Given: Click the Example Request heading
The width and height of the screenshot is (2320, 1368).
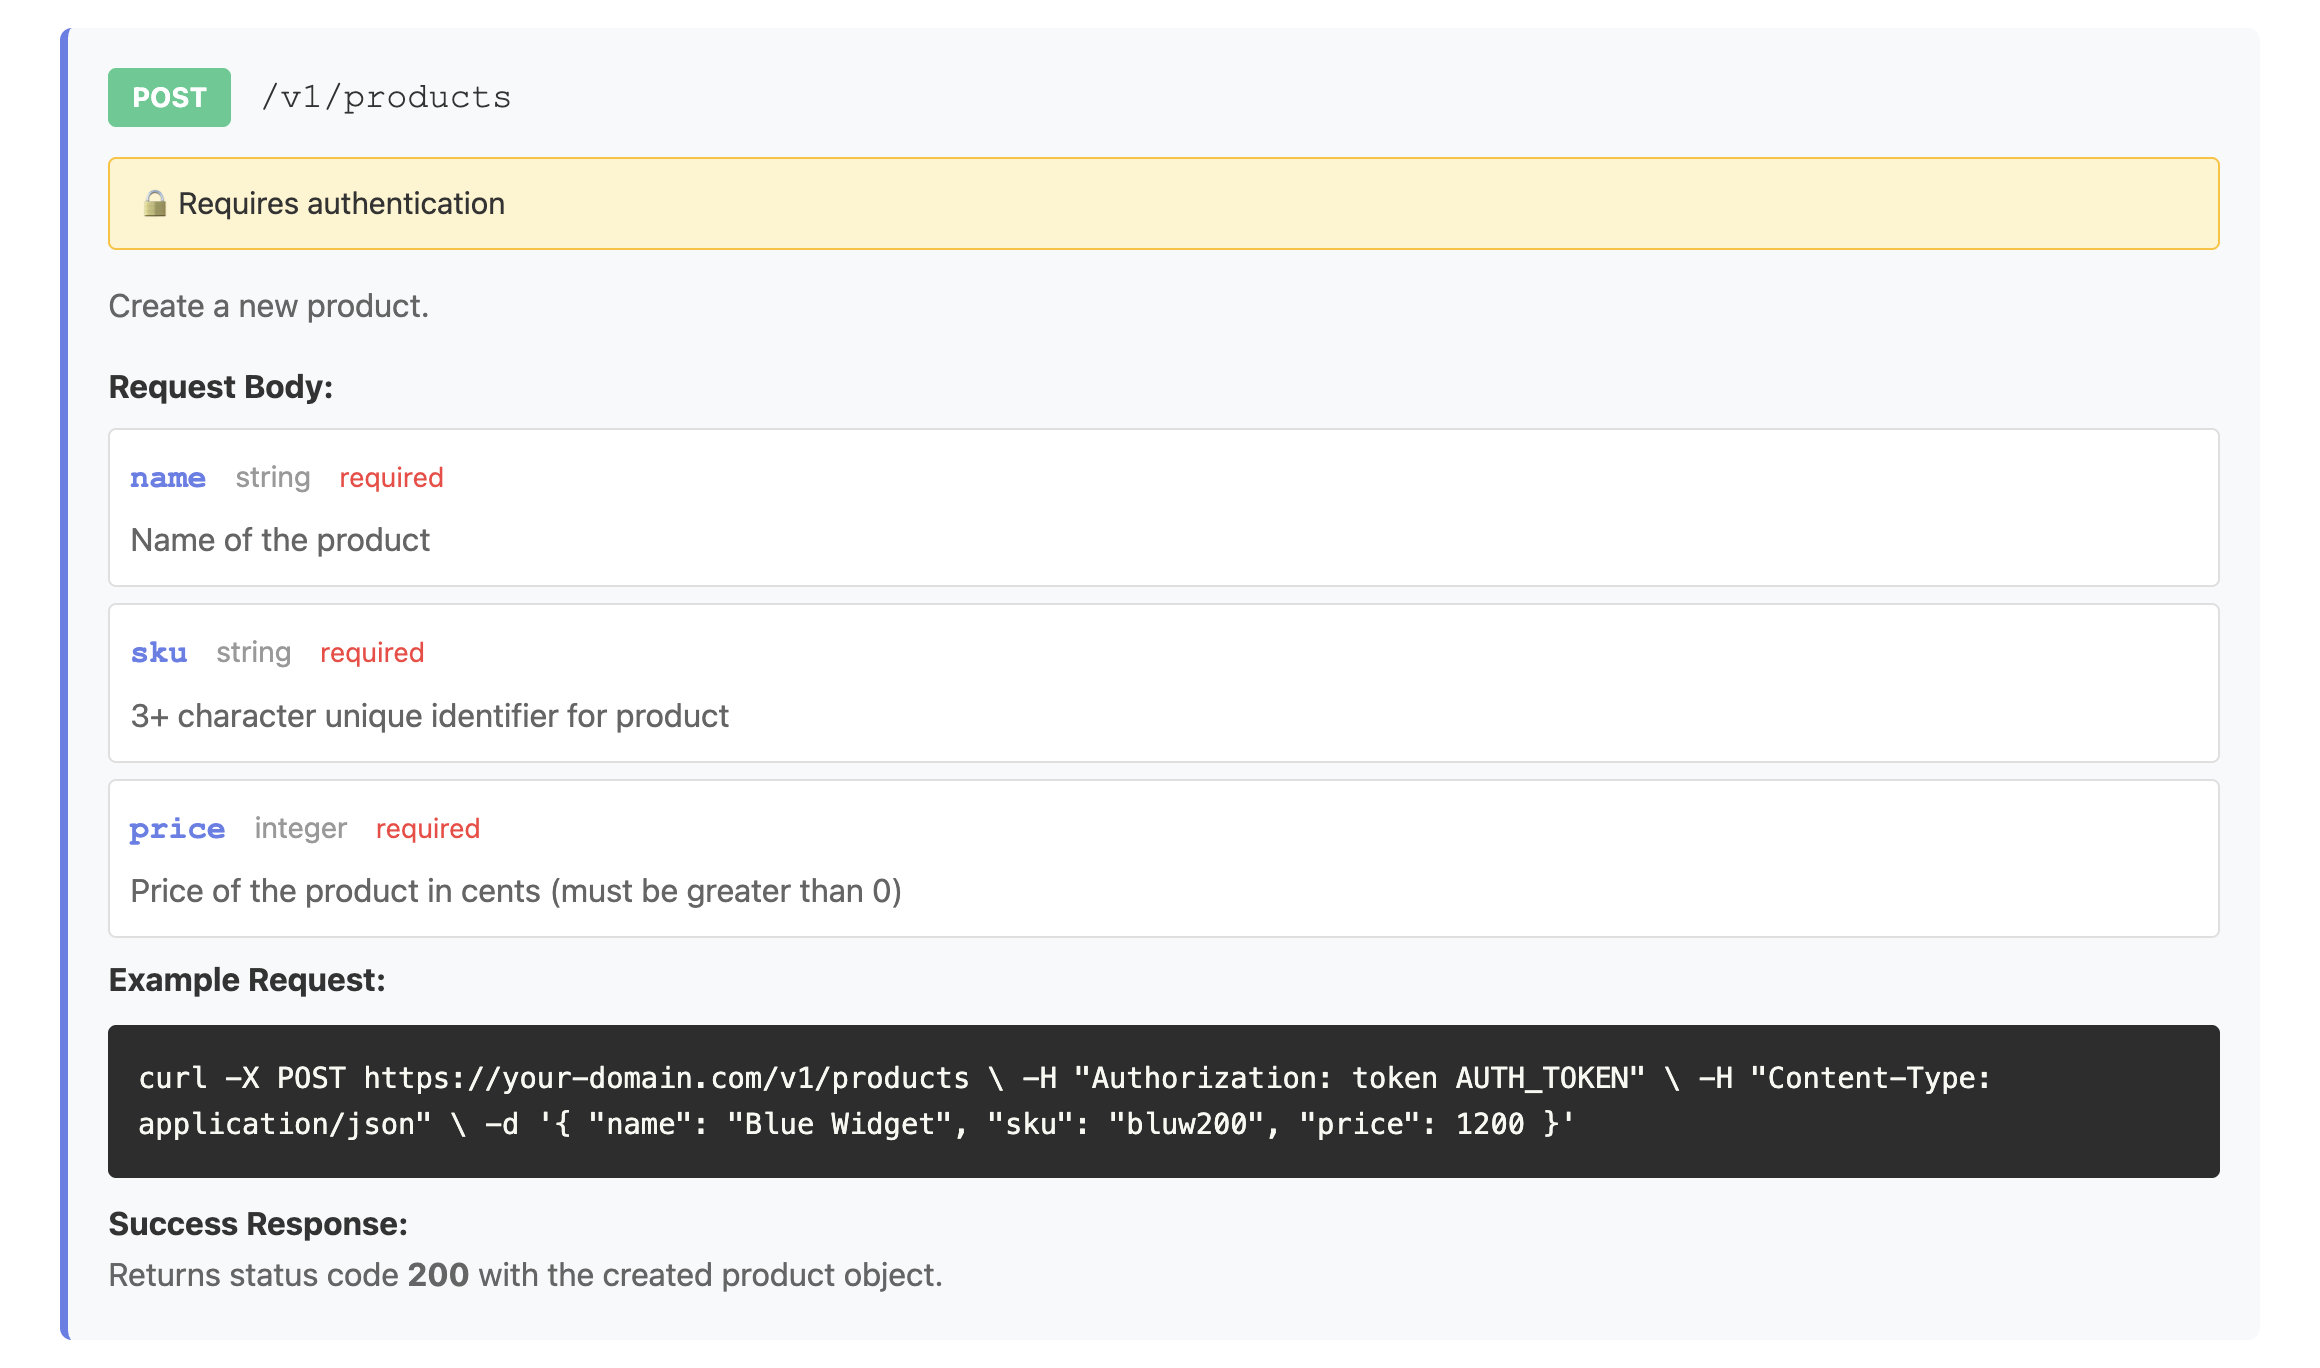Looking at the screenshot, I should tap(246, 980).
